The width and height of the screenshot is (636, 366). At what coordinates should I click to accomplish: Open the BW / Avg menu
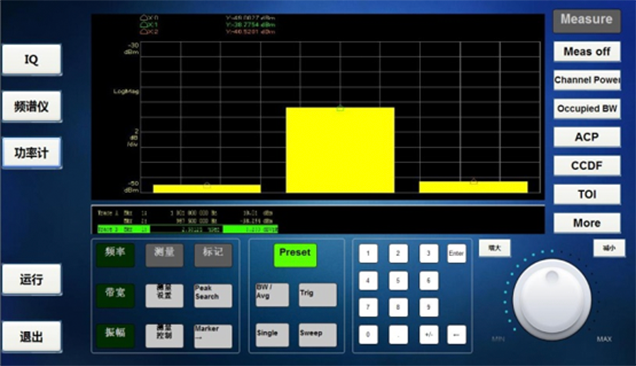[x=272, y=295]
